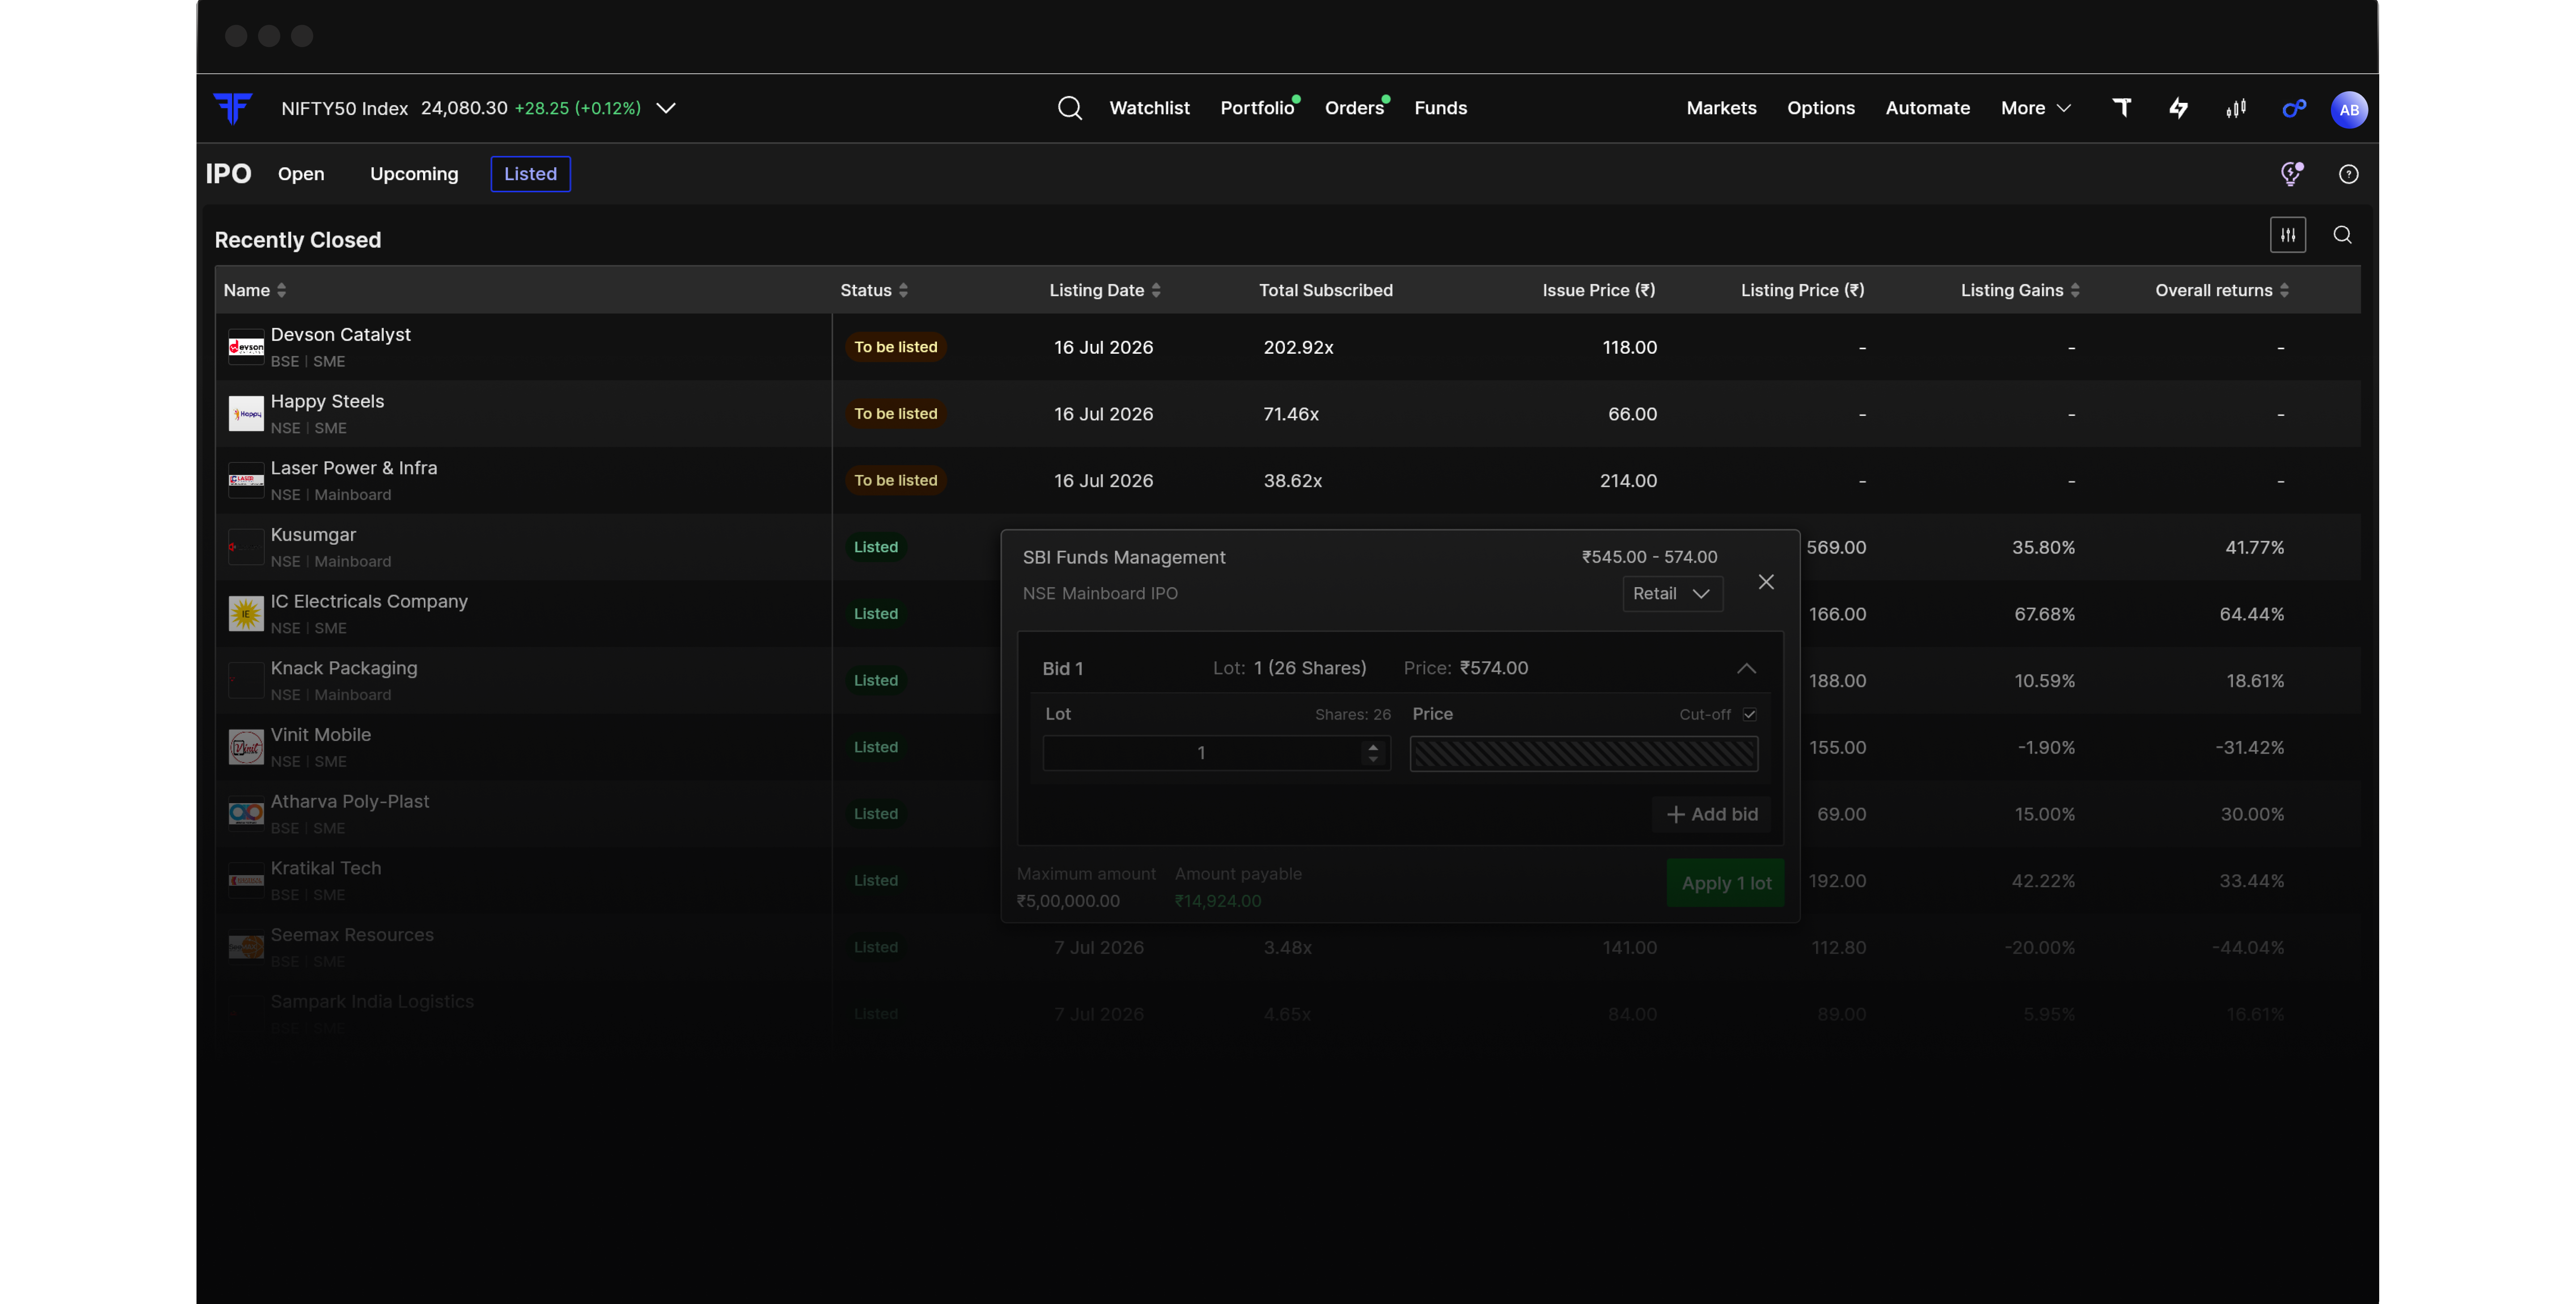Click the Happy Steels company logo
2576x1304 pixels.
click(x=246, y=414)
